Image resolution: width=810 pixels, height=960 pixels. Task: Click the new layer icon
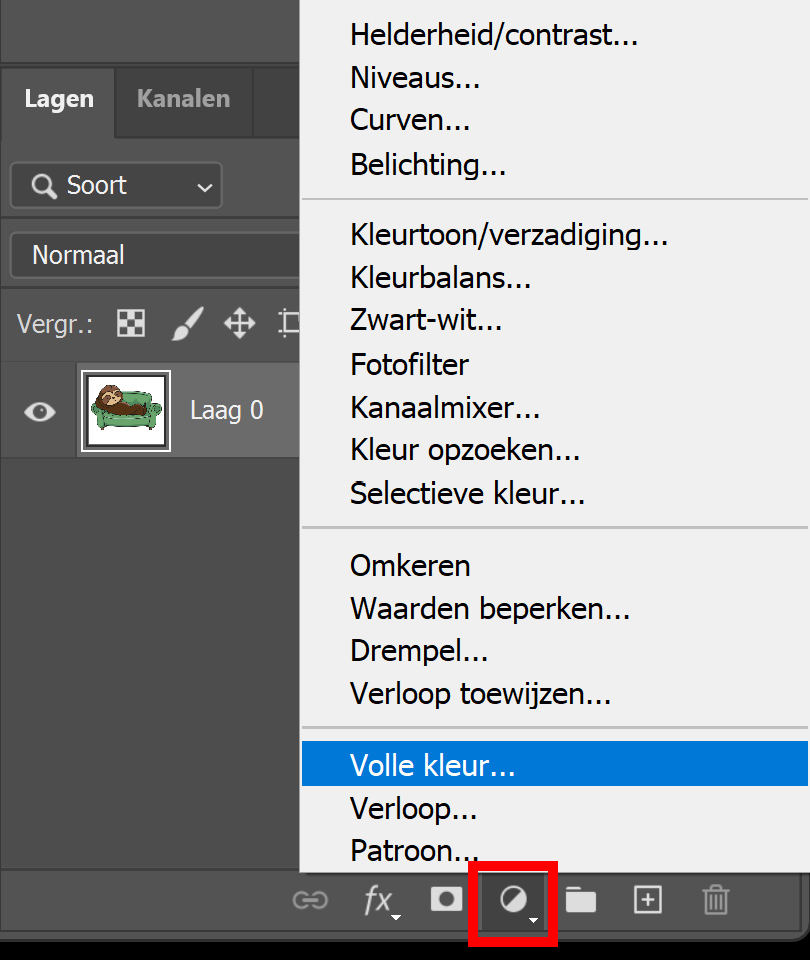[x=648, y=900]
